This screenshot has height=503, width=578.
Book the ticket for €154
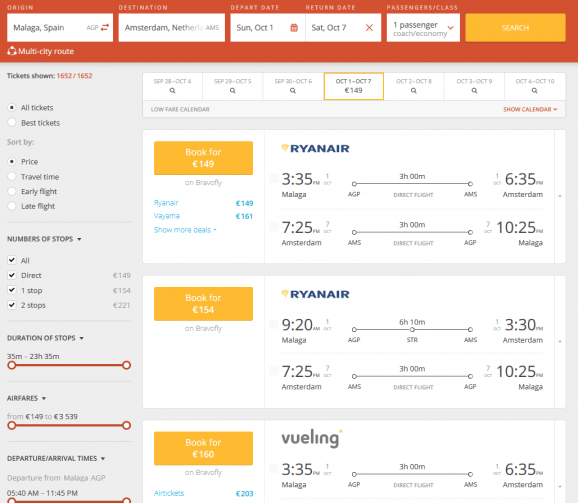coord(203,304)
